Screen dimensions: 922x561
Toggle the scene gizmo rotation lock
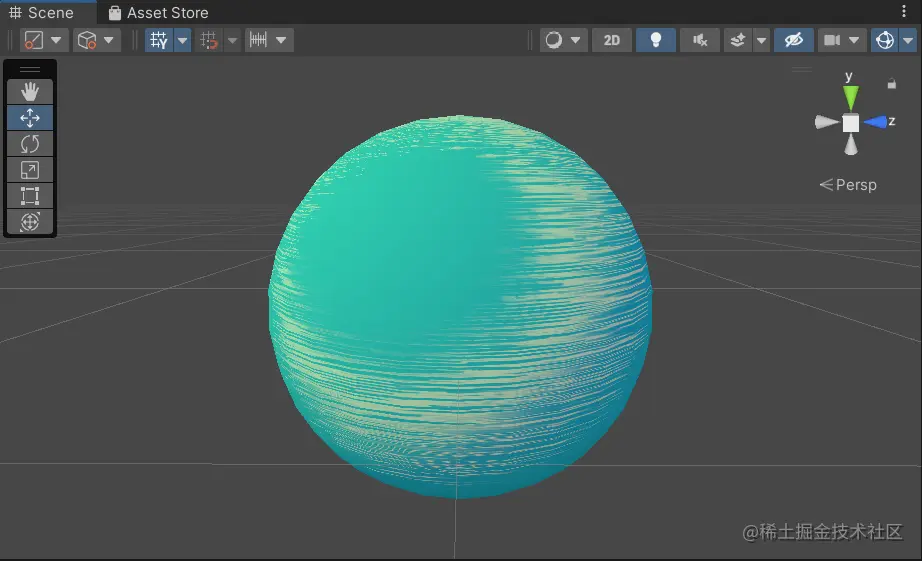(891, 84)
